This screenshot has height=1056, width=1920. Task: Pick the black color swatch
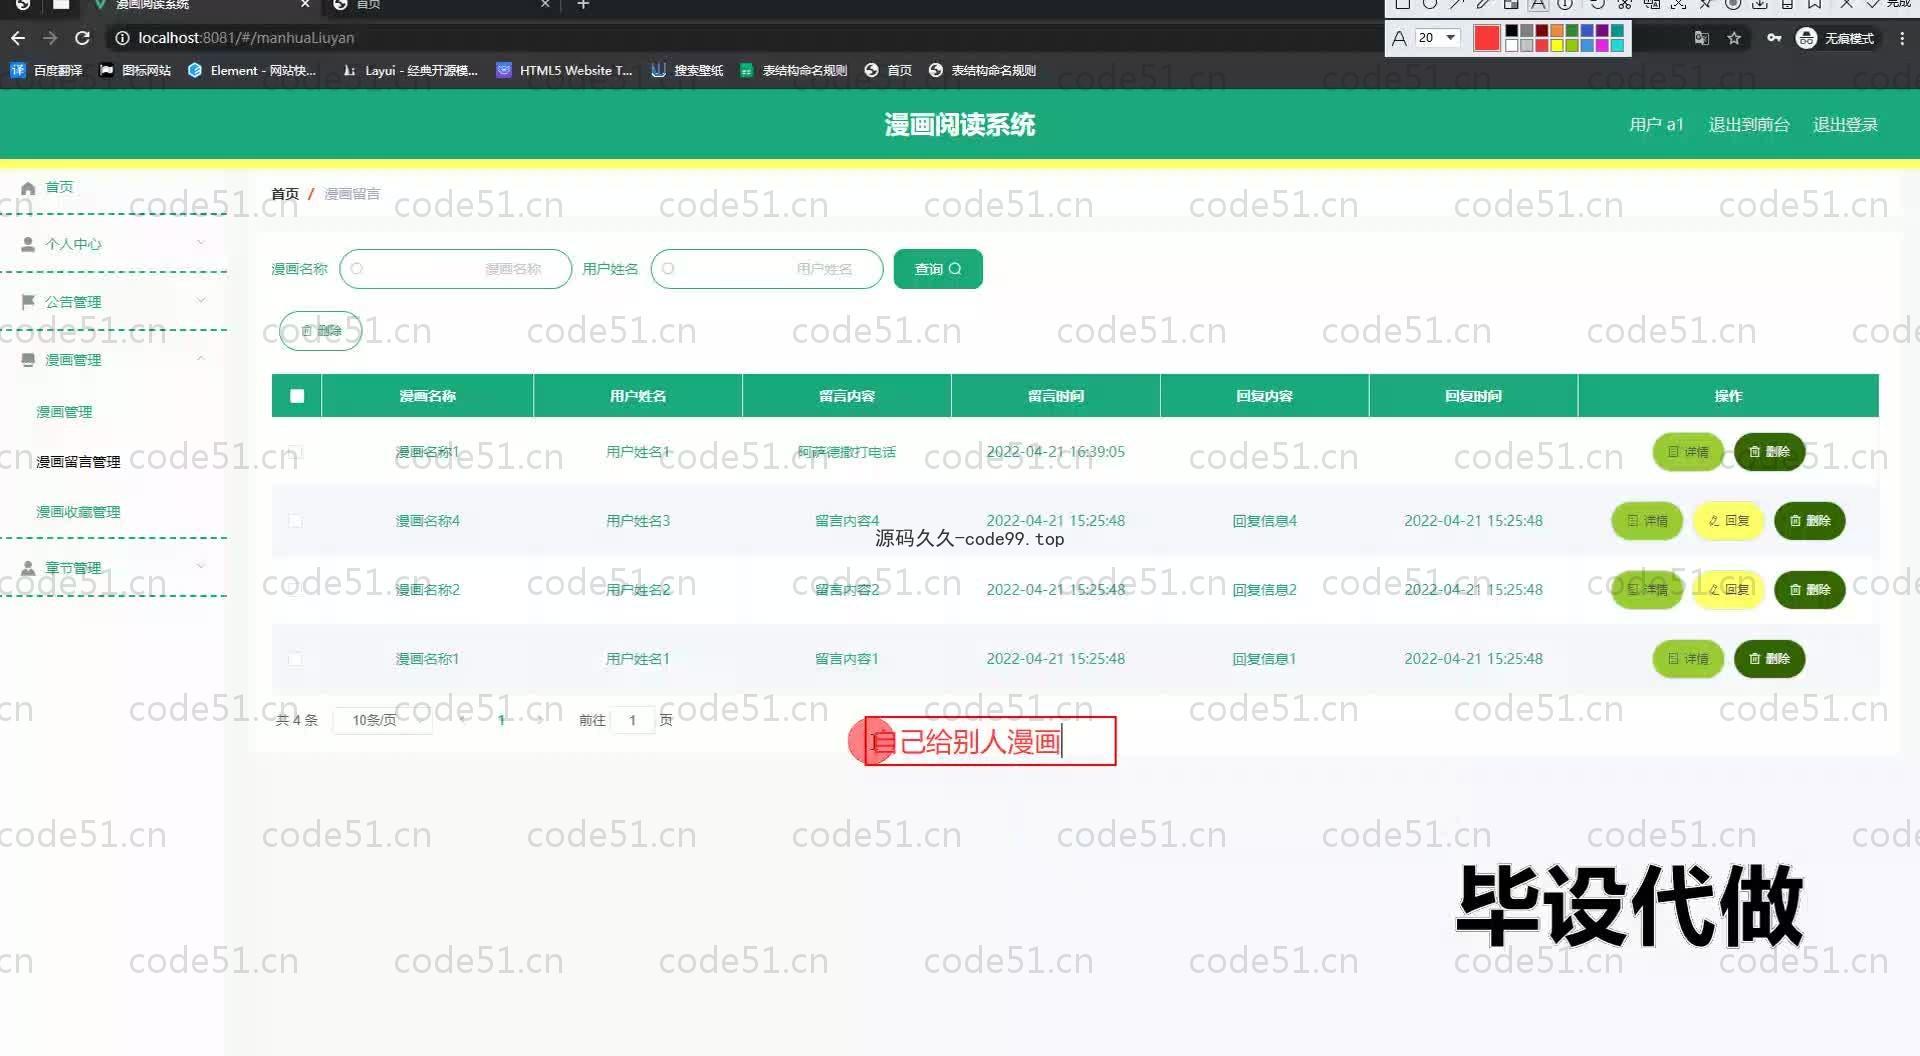coord(1512,32)
